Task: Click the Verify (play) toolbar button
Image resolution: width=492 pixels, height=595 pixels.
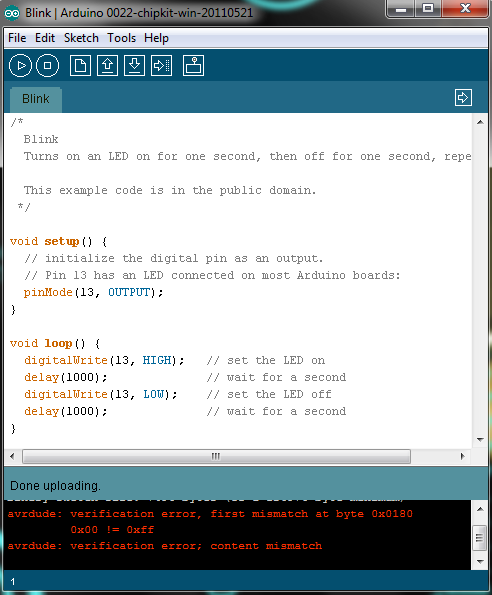Action: click(x=20, y=66)
